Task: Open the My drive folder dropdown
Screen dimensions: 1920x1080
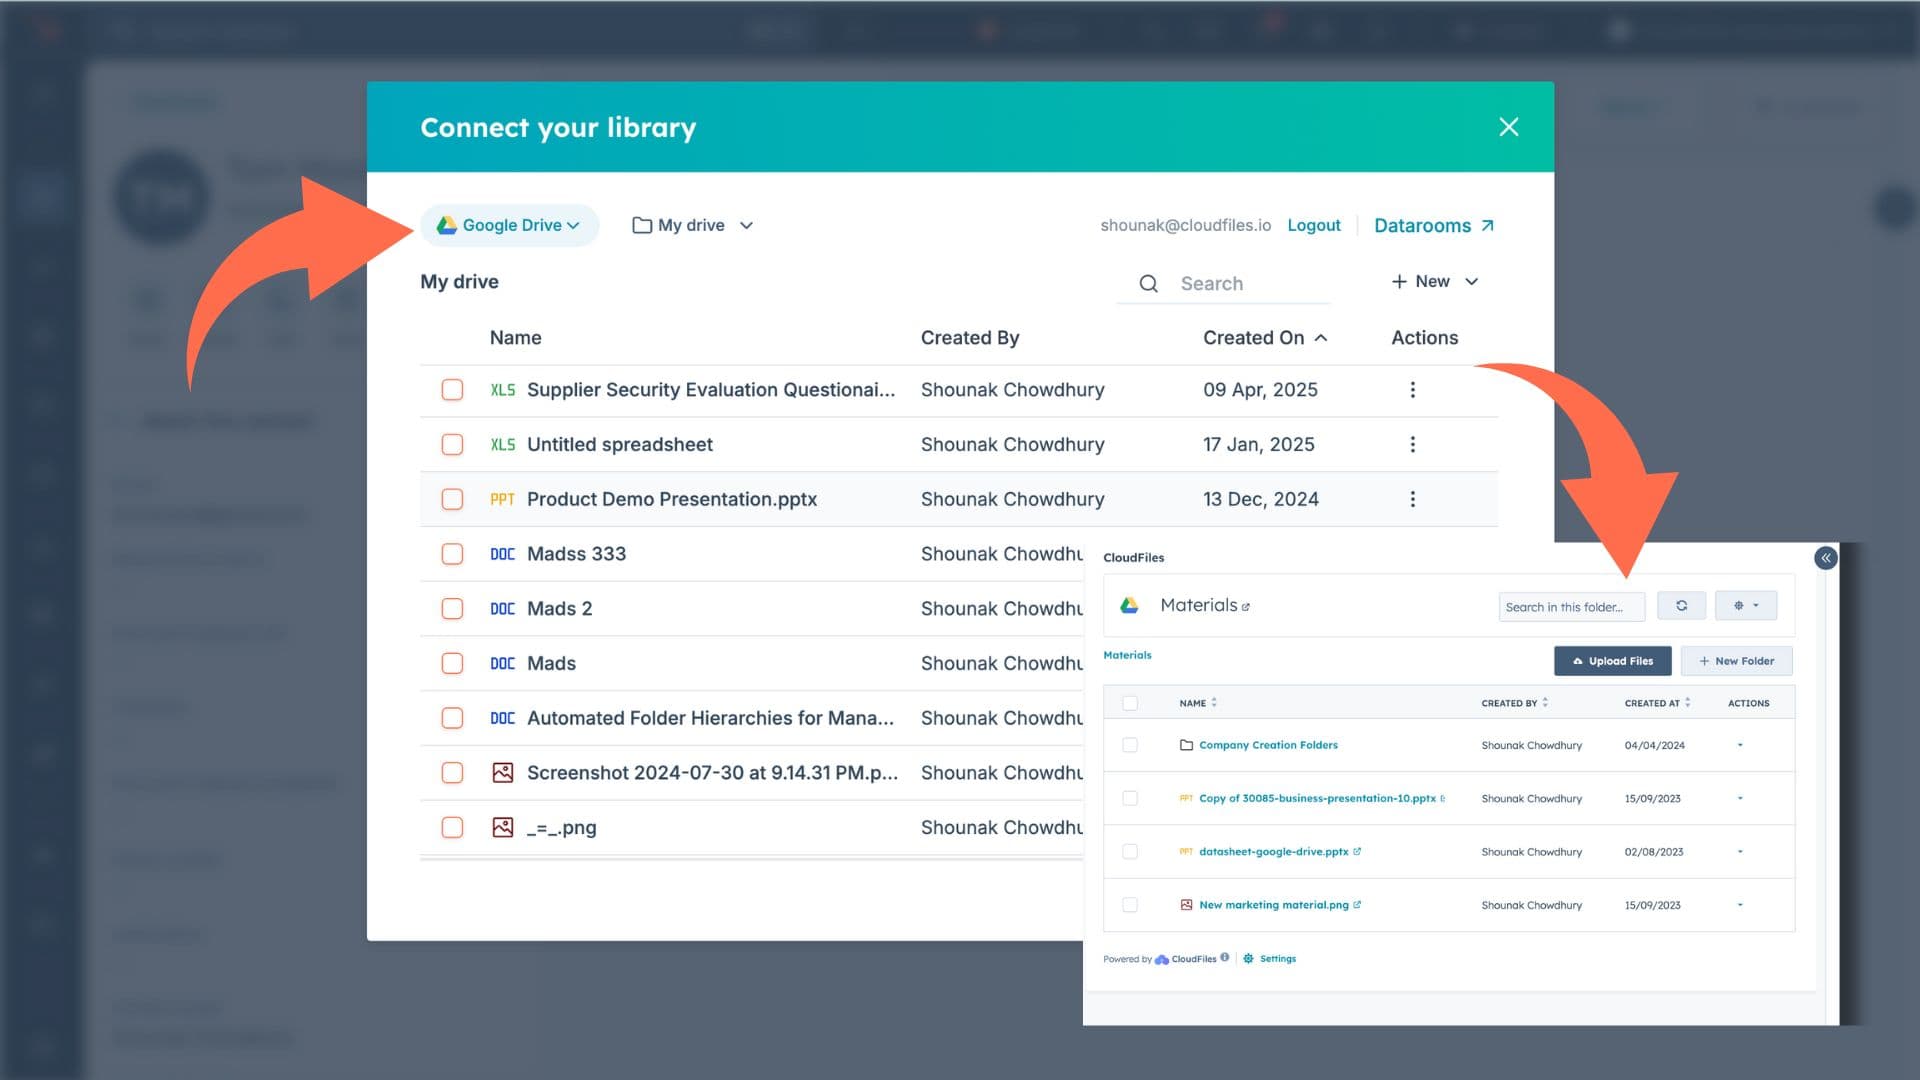Action: pos(692,225)
